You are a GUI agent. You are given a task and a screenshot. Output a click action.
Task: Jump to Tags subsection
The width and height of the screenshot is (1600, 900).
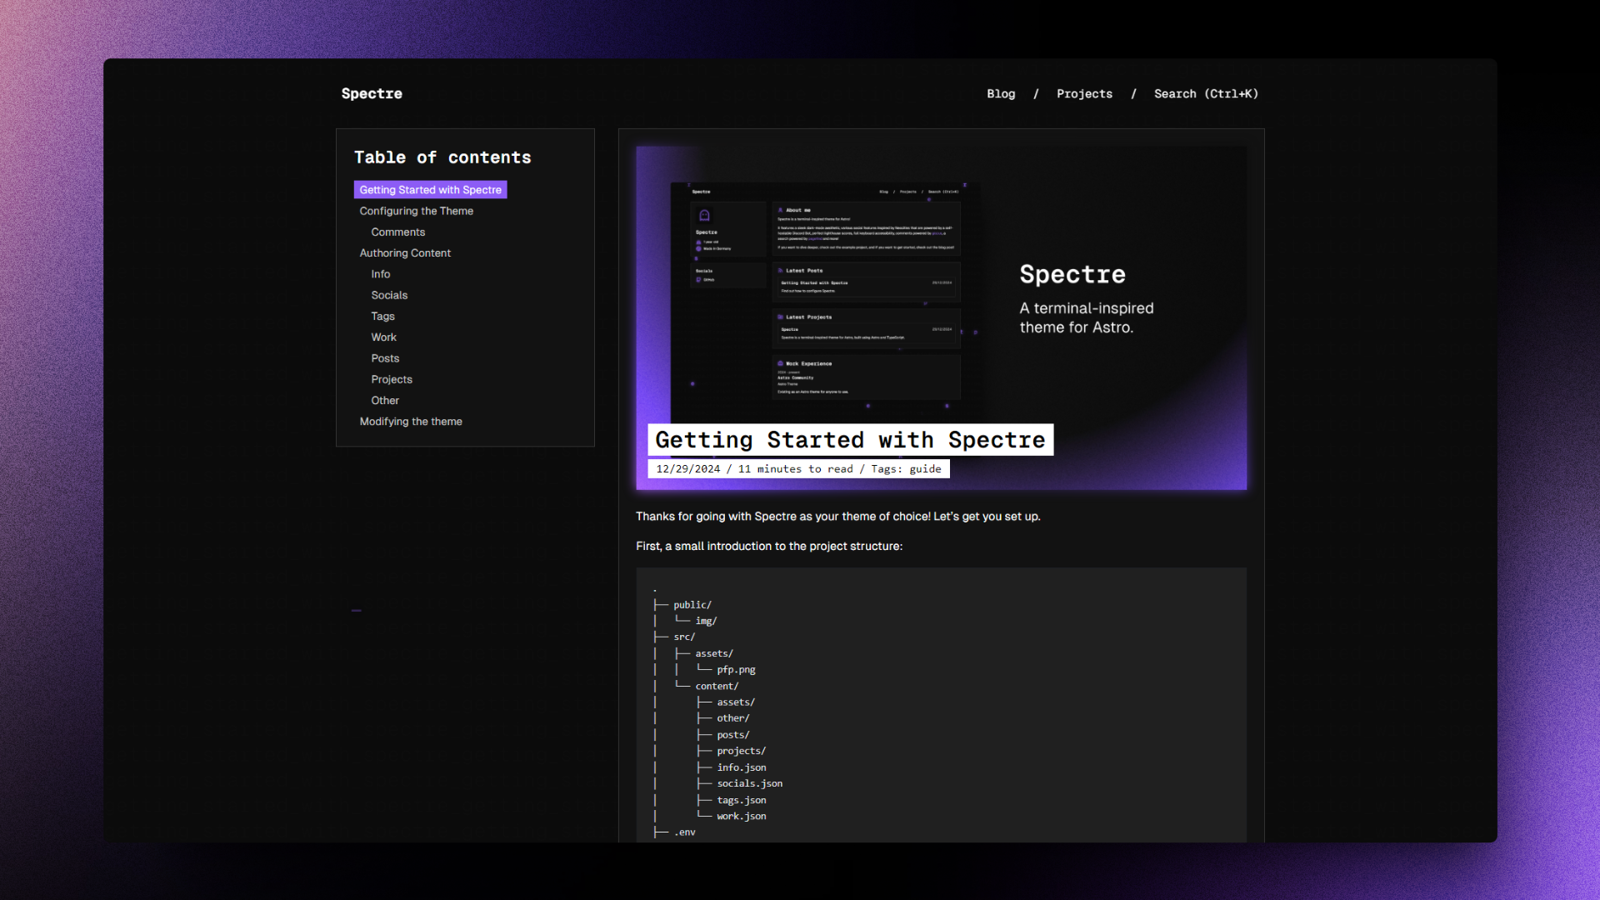click(x=383, y=316)
